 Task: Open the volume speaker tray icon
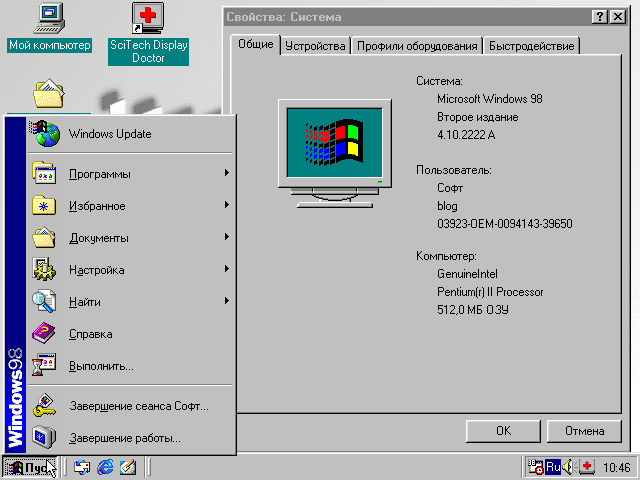tap(568, 467)
